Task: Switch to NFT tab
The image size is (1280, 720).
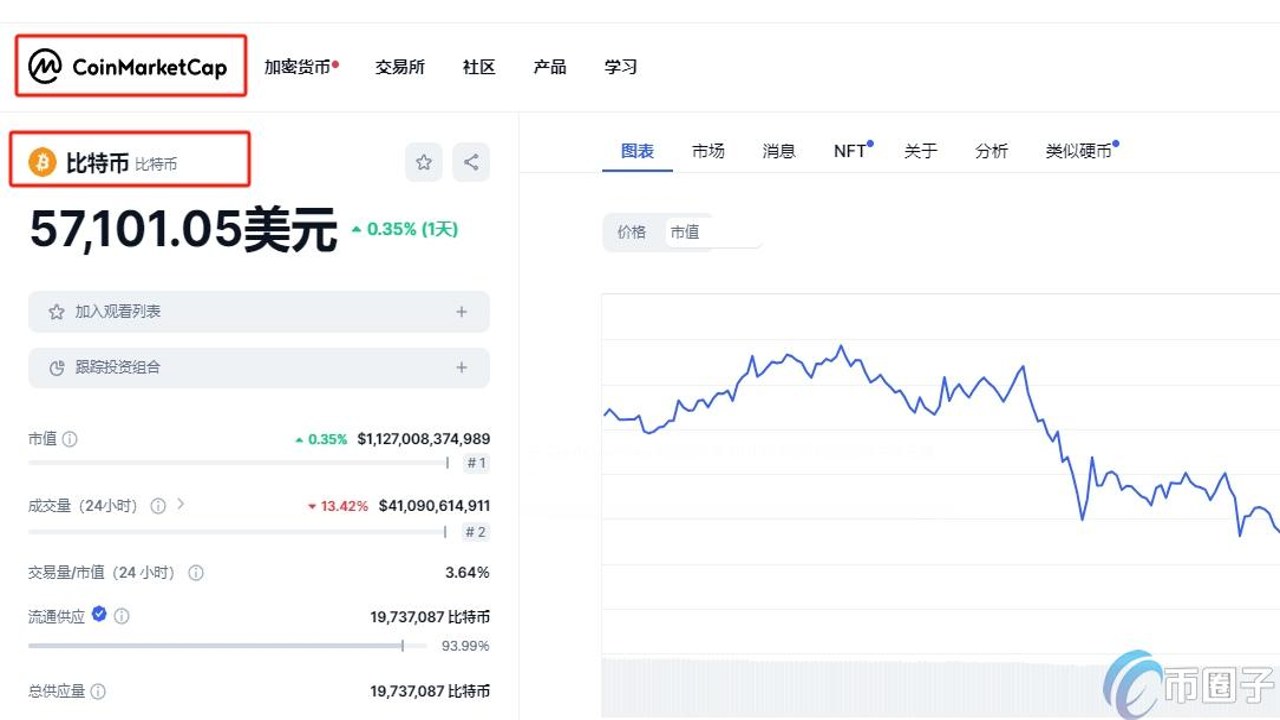Action: [852, 151]
